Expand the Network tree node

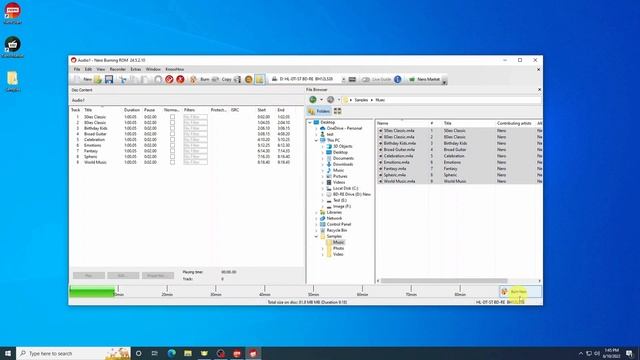coord(316,218)
